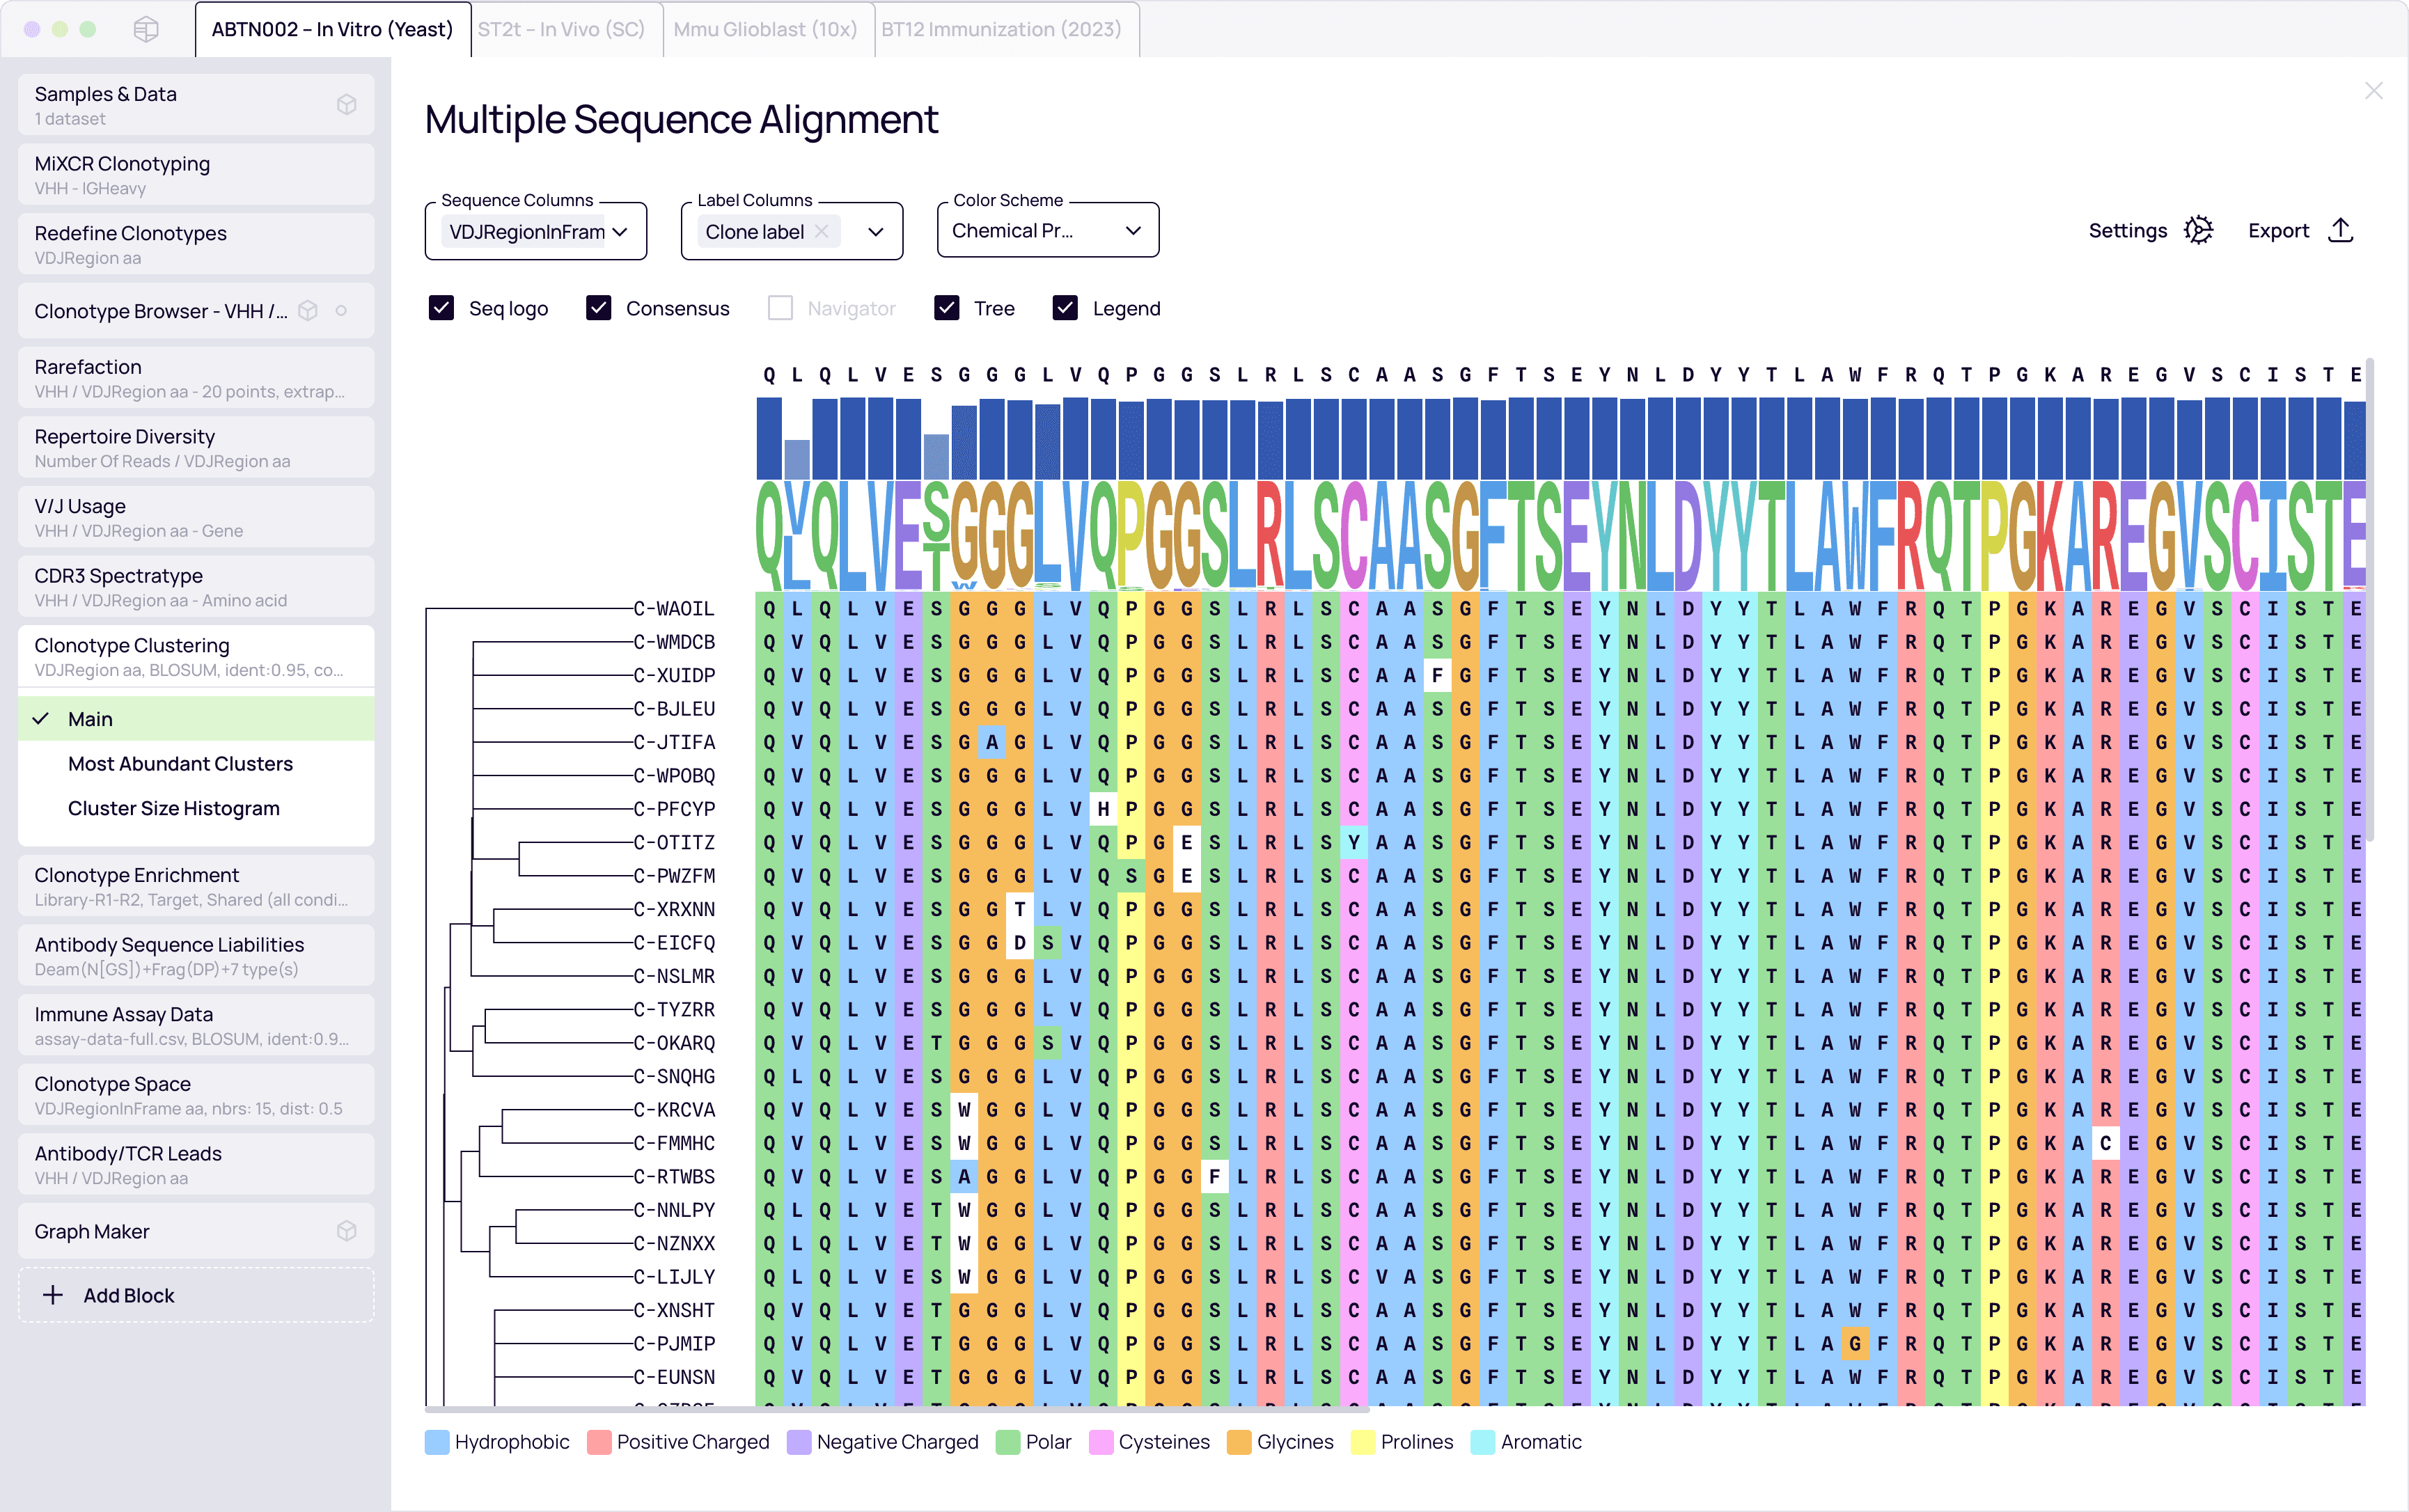Open the Label Columns dropdown arrow

click(x=876, y=231)
